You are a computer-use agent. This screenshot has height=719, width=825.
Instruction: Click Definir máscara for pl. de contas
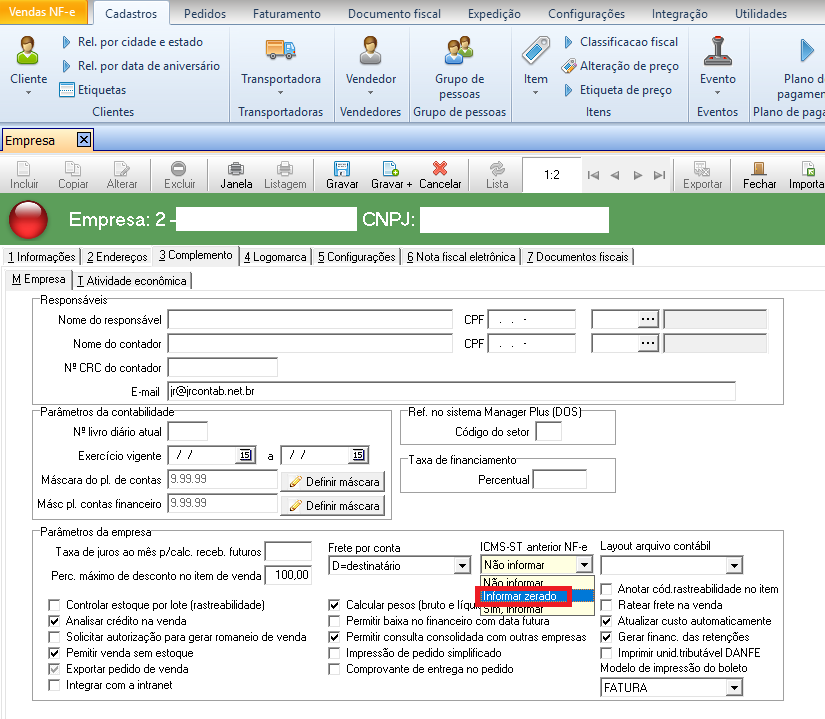pos(334,481)
